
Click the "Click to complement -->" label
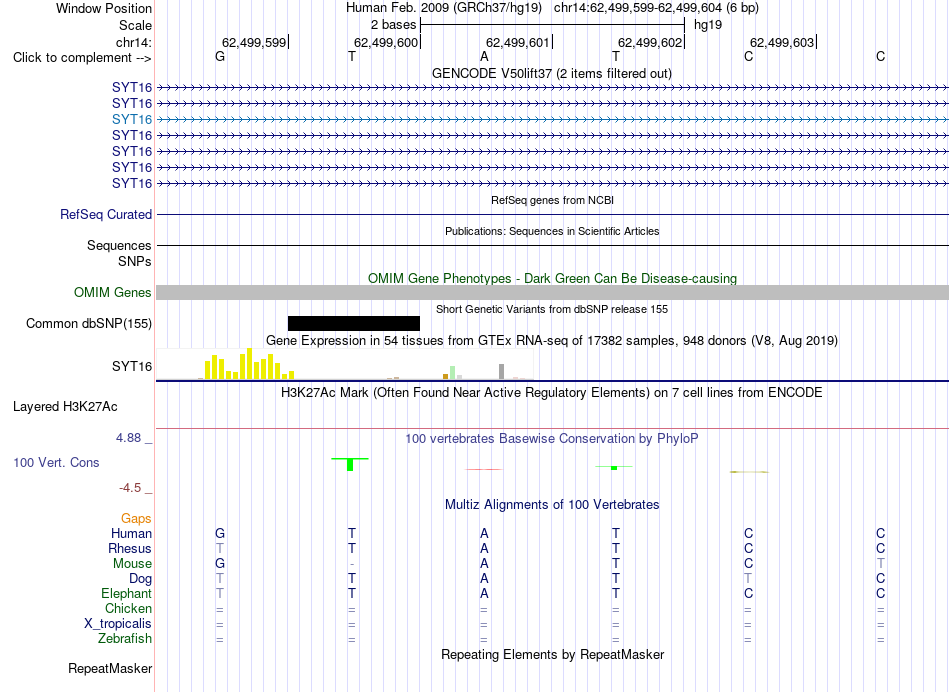(x=82, y=58)
